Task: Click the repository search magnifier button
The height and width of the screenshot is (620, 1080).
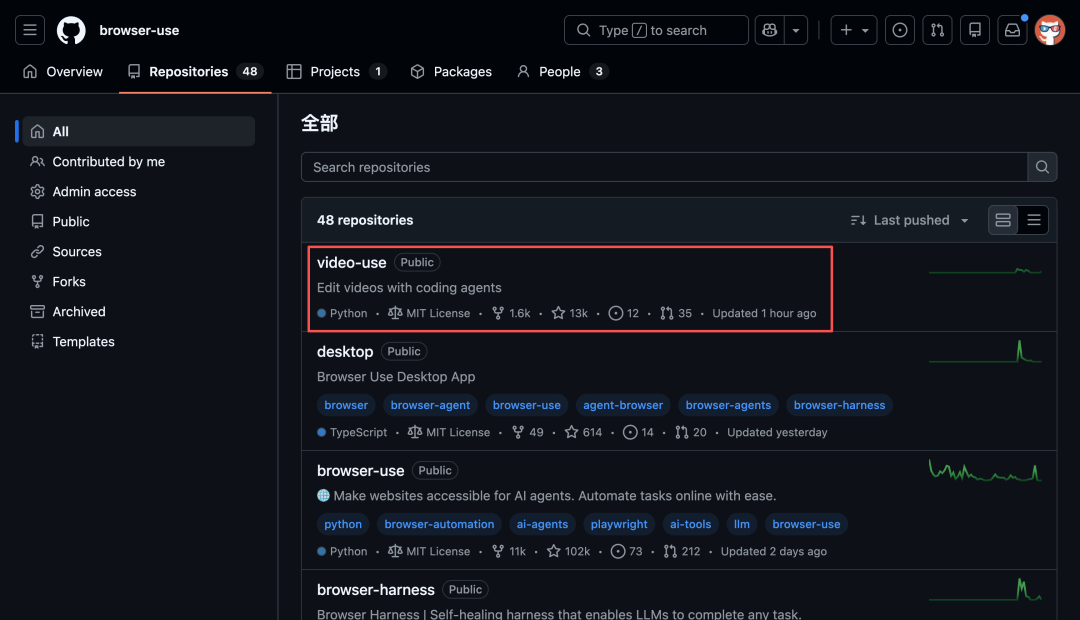Action: pos(1042,167)
